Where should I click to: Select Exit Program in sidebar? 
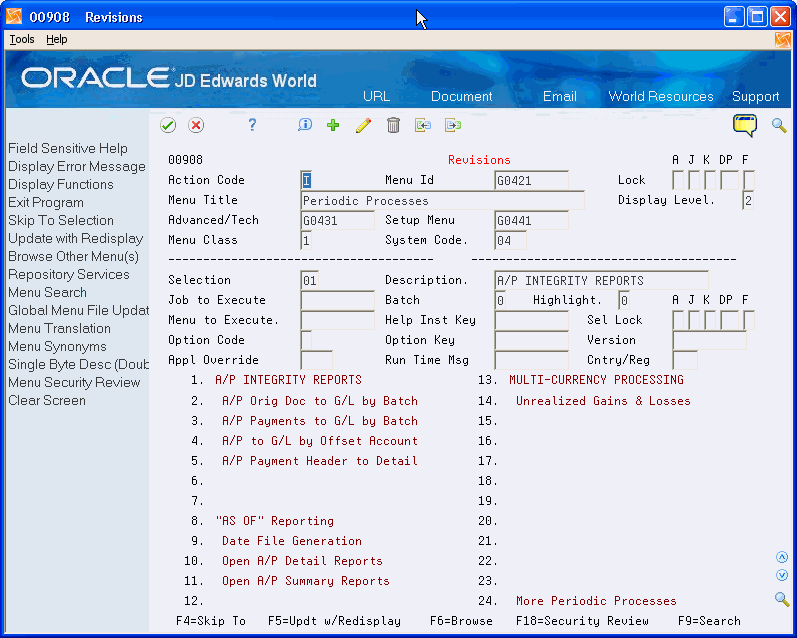tap(46, 202)
